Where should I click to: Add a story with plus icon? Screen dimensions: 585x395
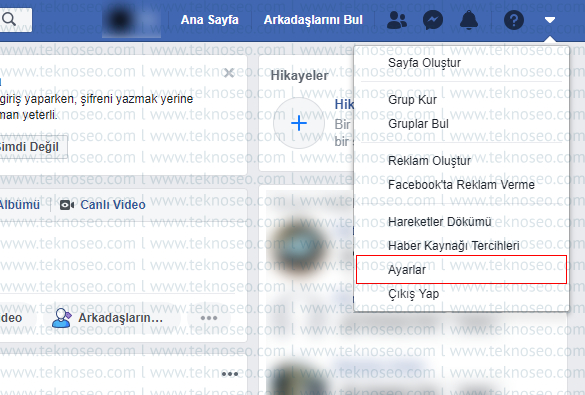(x=299, y=123)
